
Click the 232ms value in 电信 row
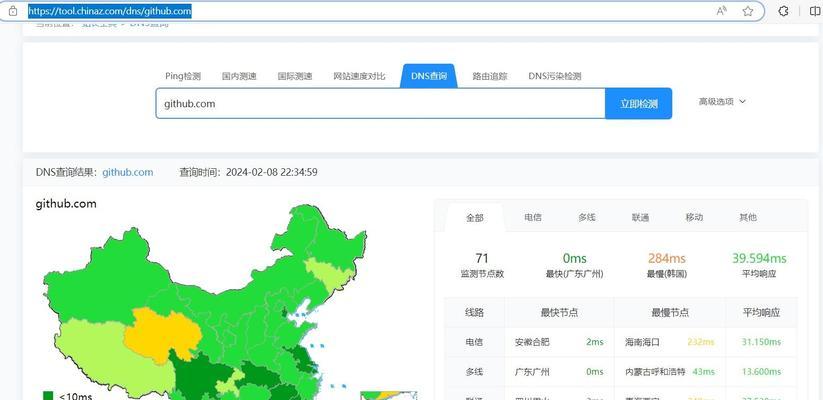[x=701, y=342]
